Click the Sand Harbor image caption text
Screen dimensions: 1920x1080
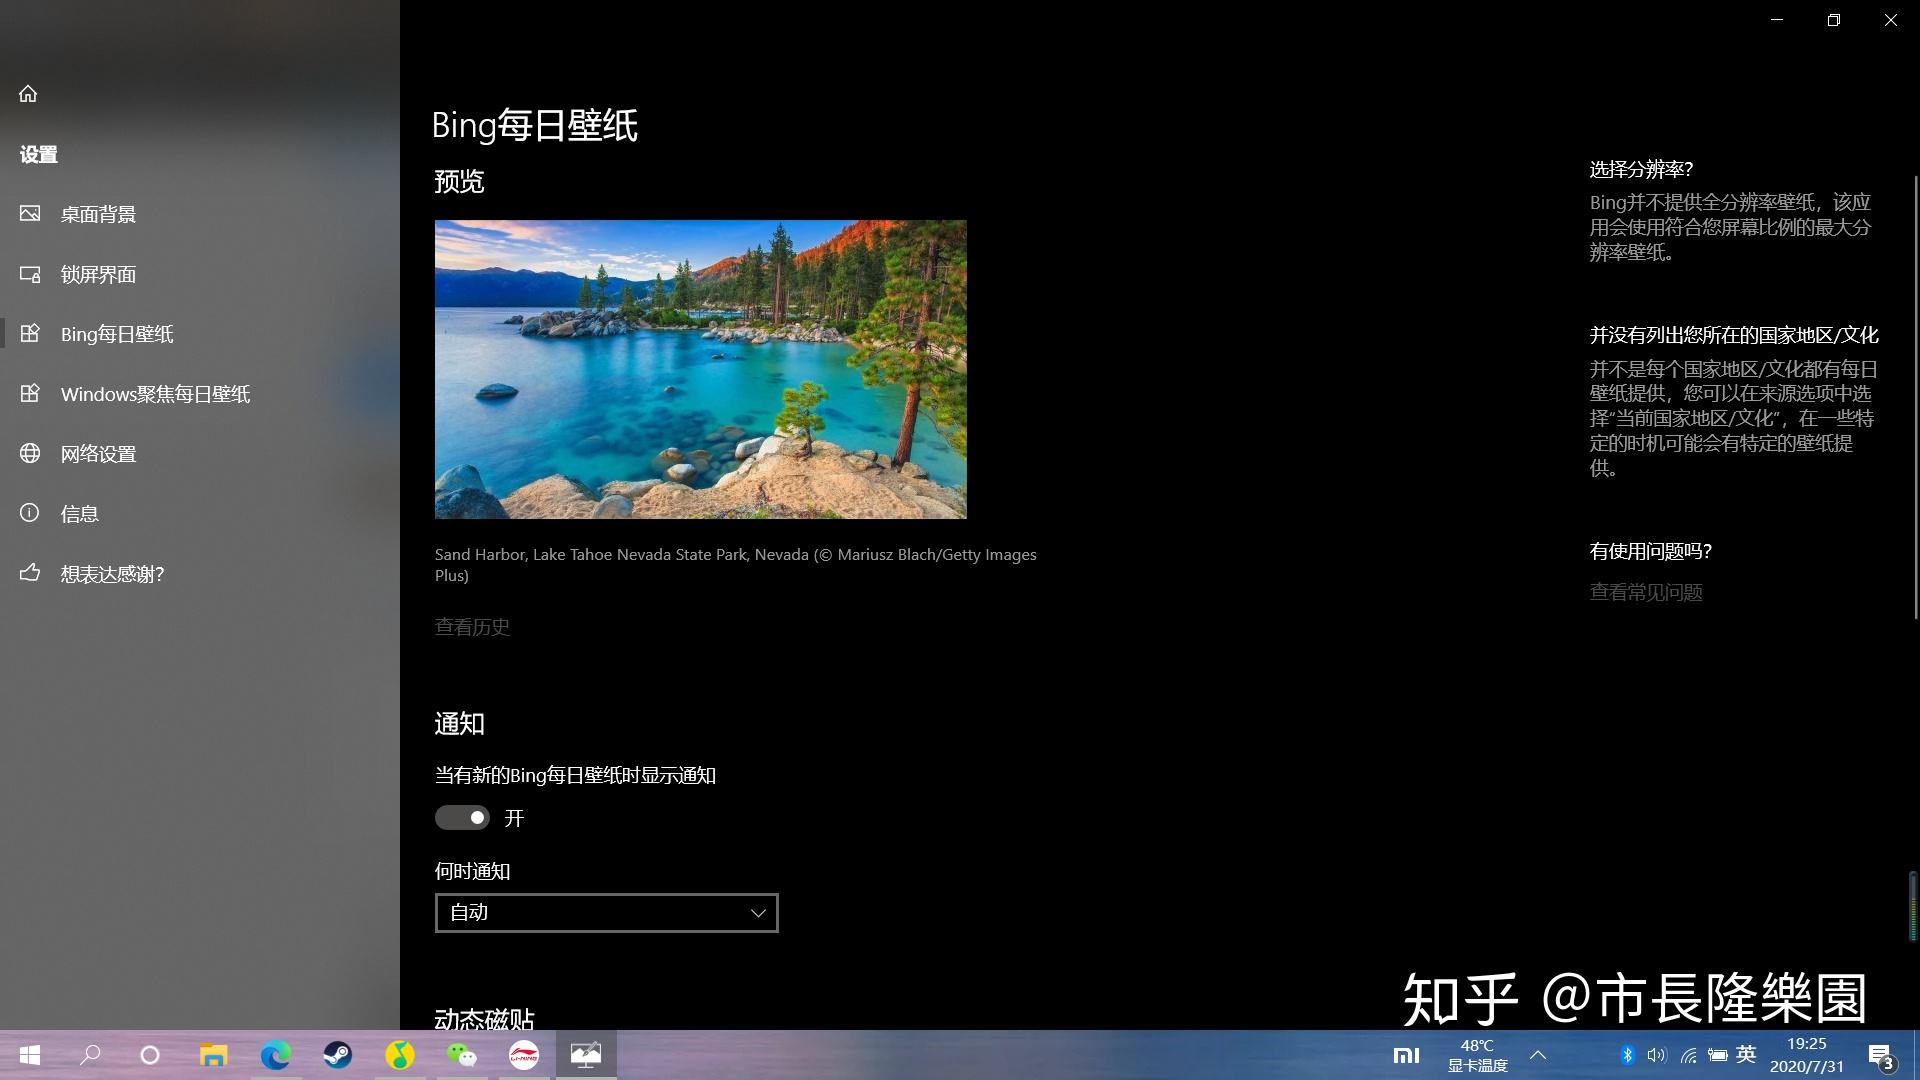(736, 565)
